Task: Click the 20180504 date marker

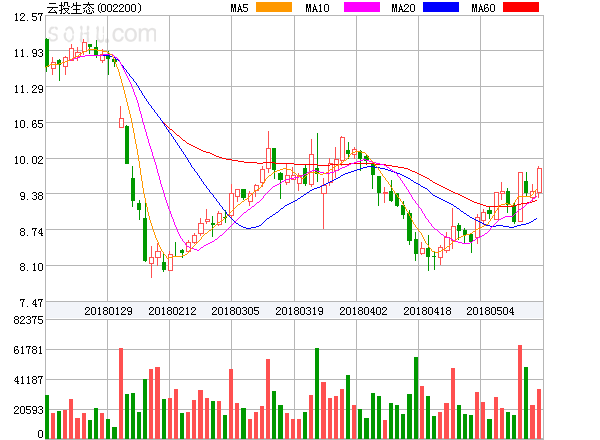Action: [490, 311]
